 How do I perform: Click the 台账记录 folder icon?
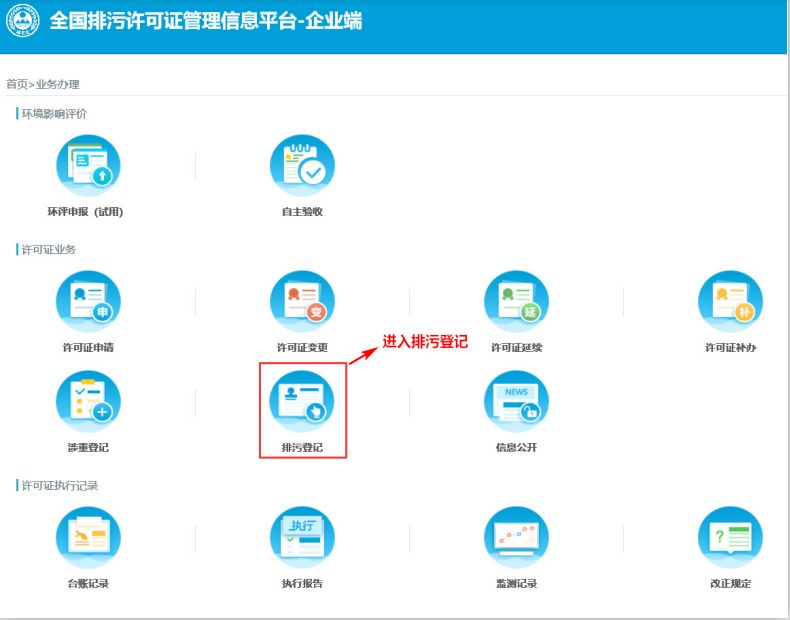pyautogui.click(x=88, y=538)
